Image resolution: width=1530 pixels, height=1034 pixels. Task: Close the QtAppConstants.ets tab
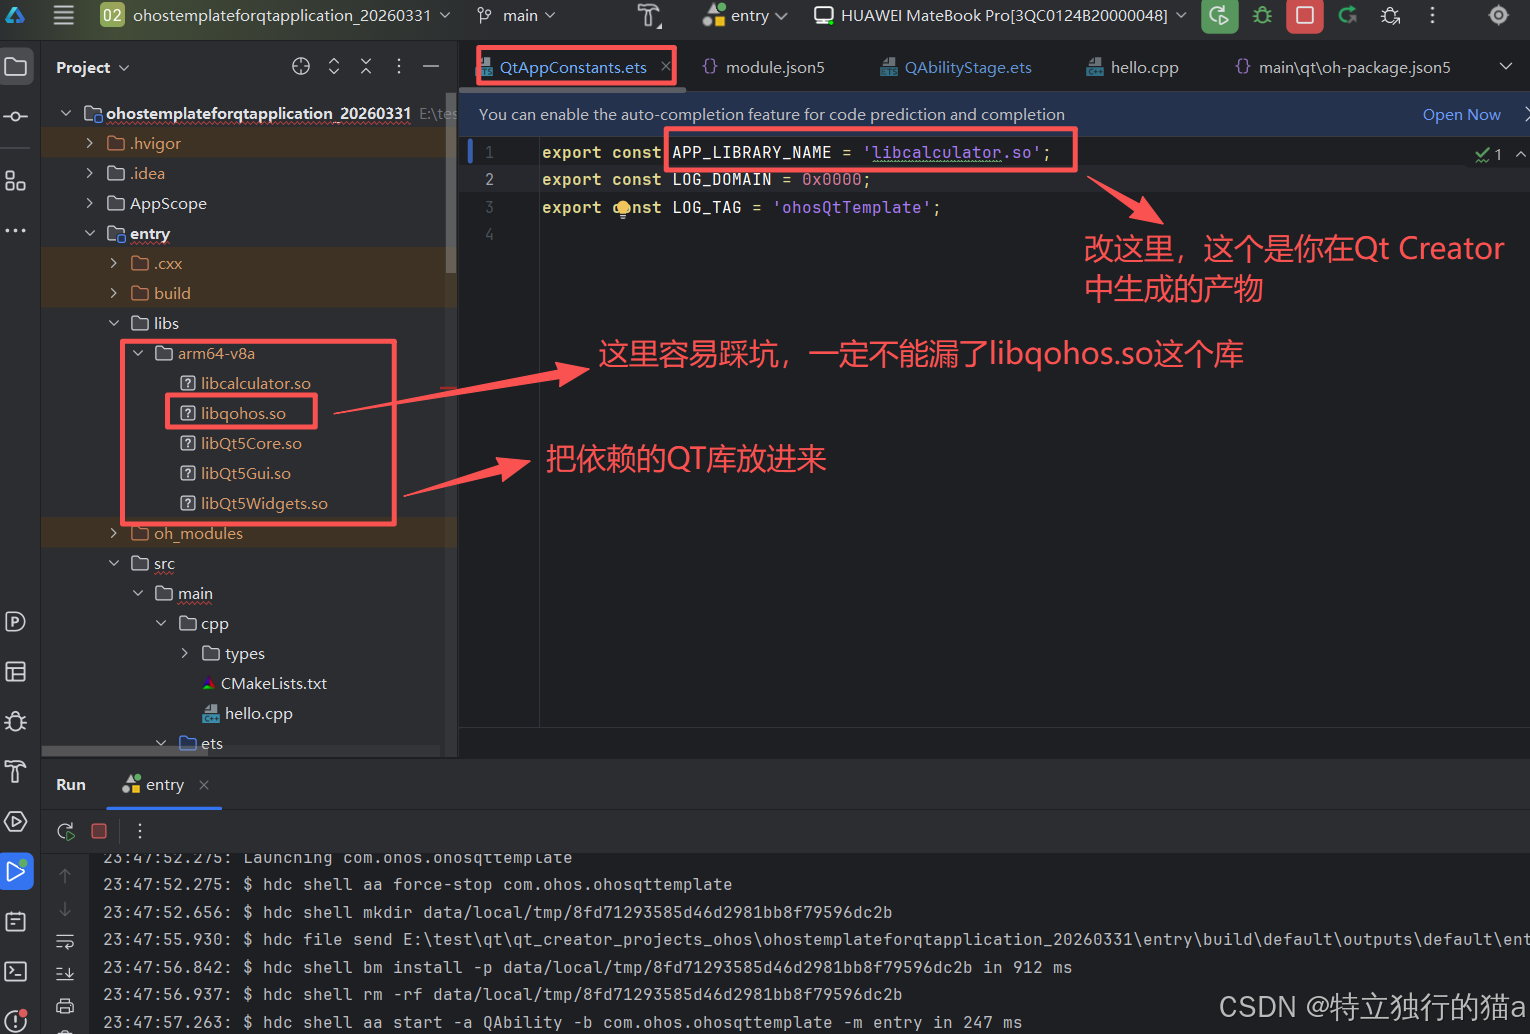[666, 66]
